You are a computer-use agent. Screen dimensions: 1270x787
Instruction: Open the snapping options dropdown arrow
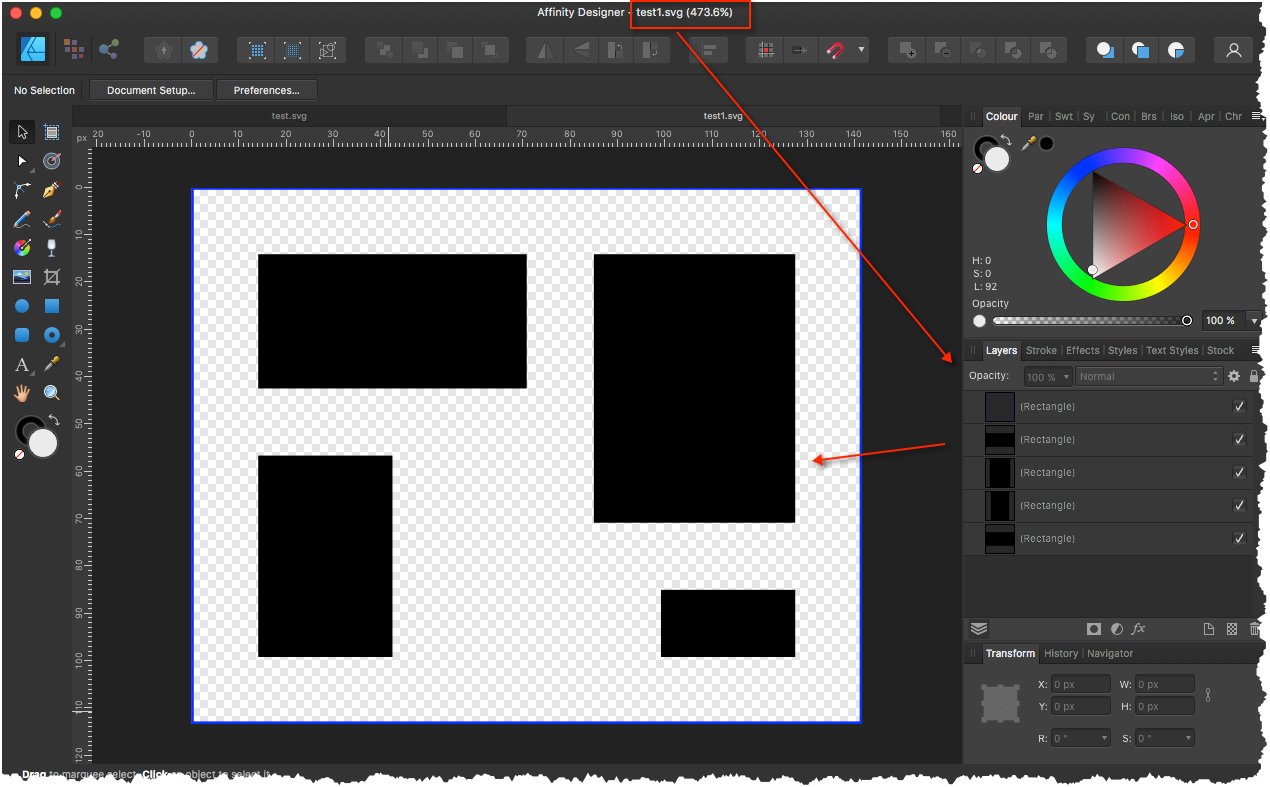click(x=861, y=49)
